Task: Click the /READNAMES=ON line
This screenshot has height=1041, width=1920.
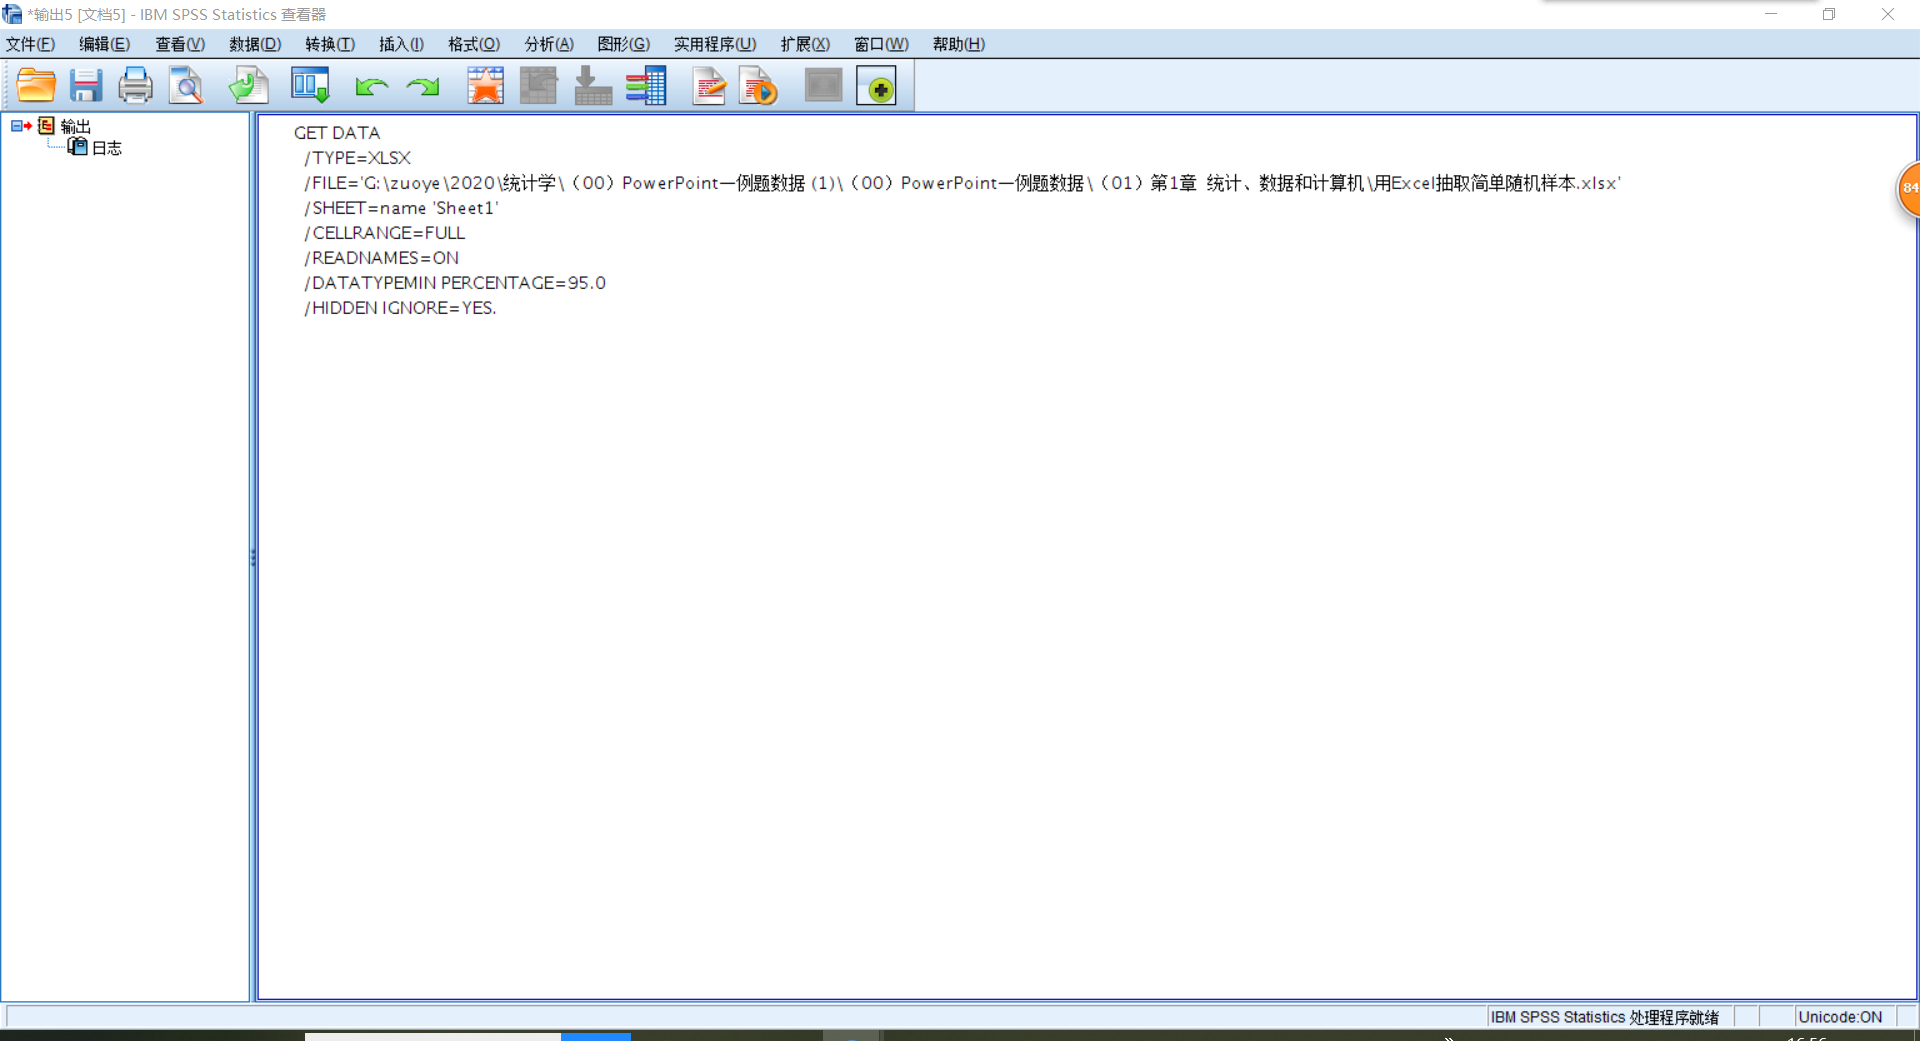Action: [382, 258]
